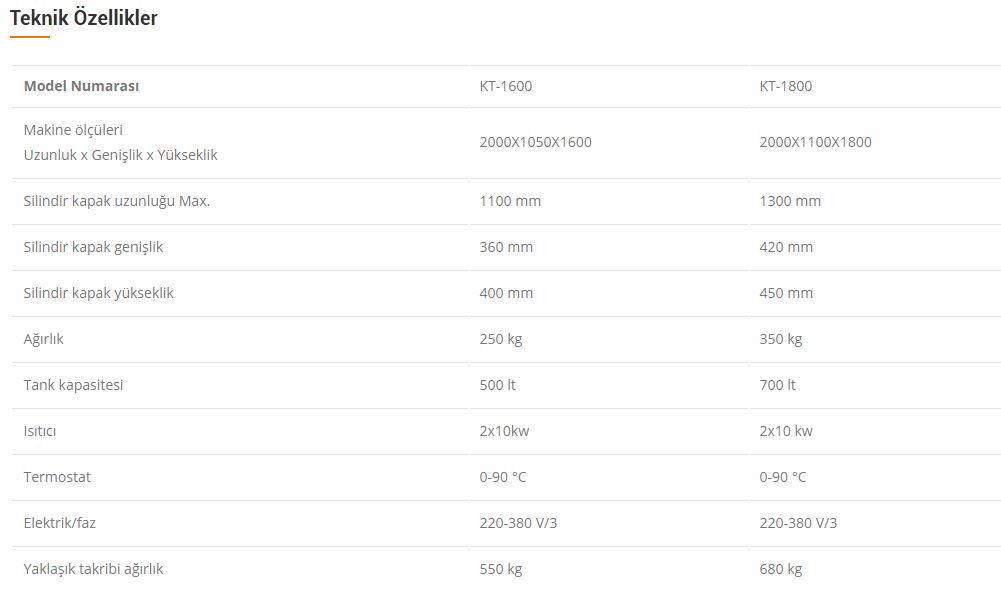
Task: Click the 2000X1050X1600 dimensions cell
Action: pos(535,142)
